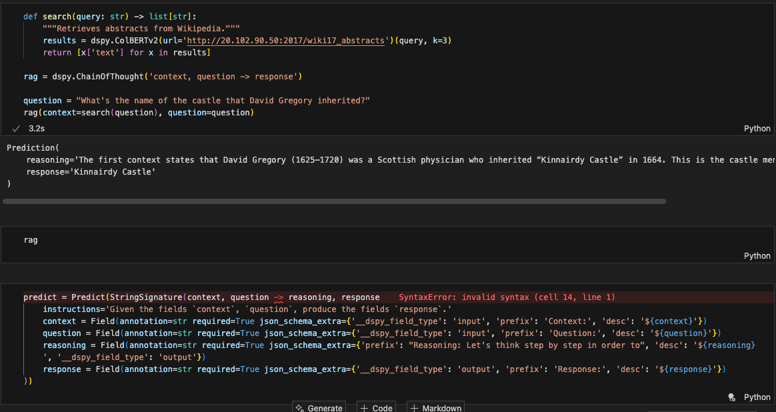Open Python language selector in error cell
This screenshot has width=776, height=412.
click(x=757, y=397)
